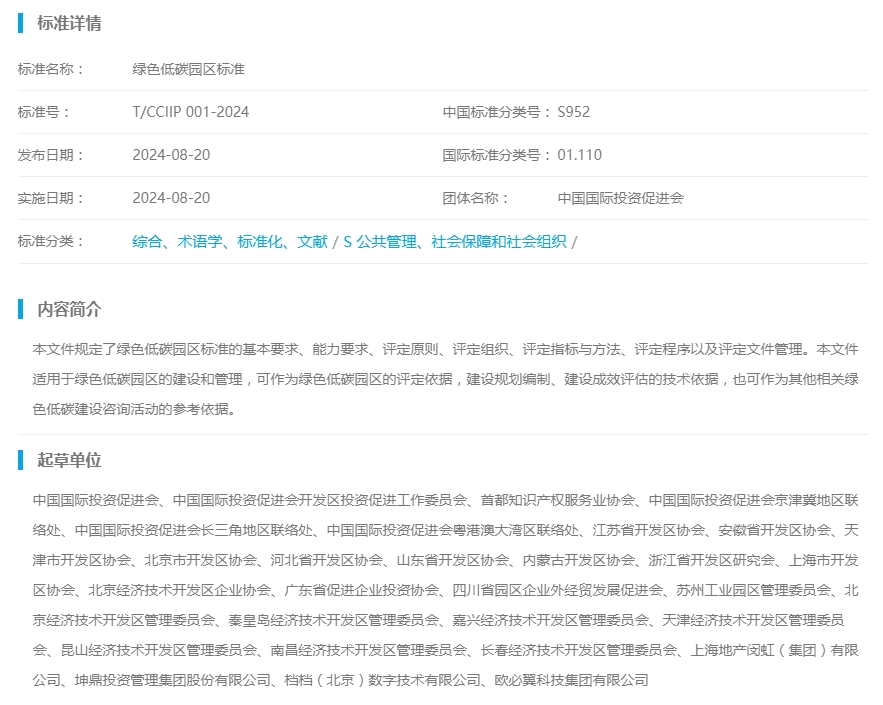
Task: Open the S 公共管理、社会保障和社会组织 link
Action: [455, 241]
